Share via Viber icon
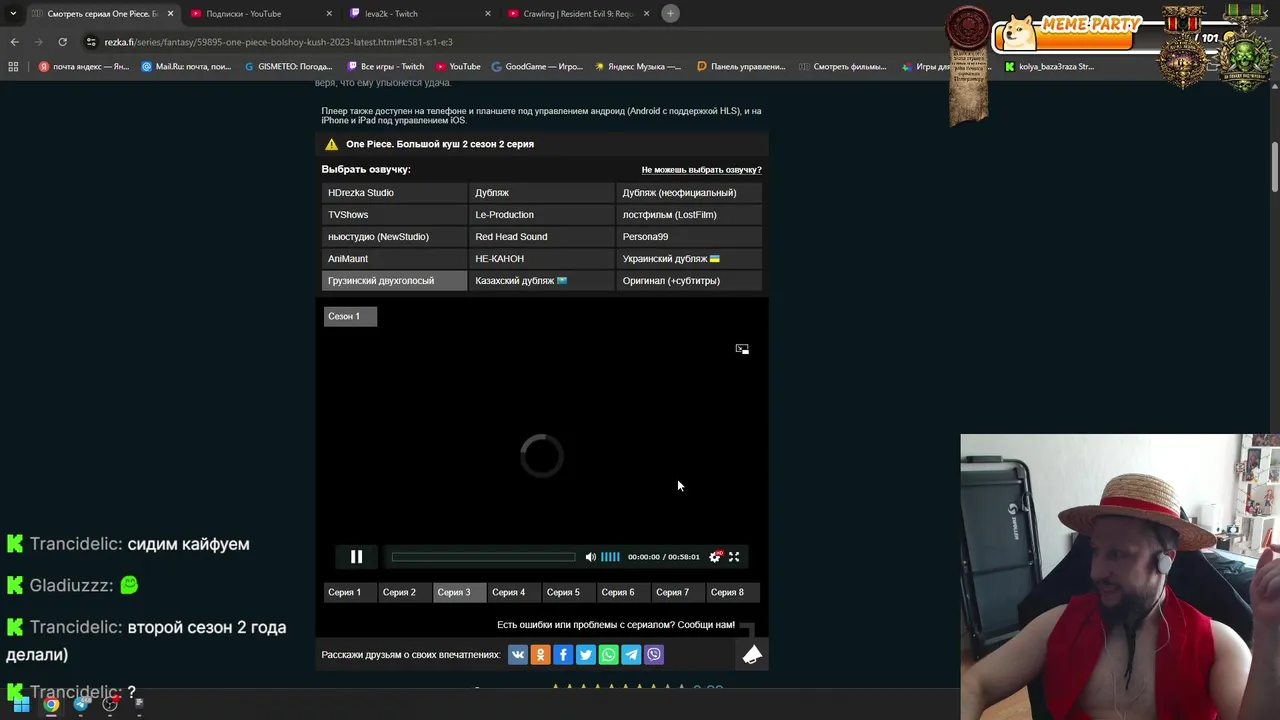Image resolution: width=1280 pixels, height=720 pixels. pos(654,655)
